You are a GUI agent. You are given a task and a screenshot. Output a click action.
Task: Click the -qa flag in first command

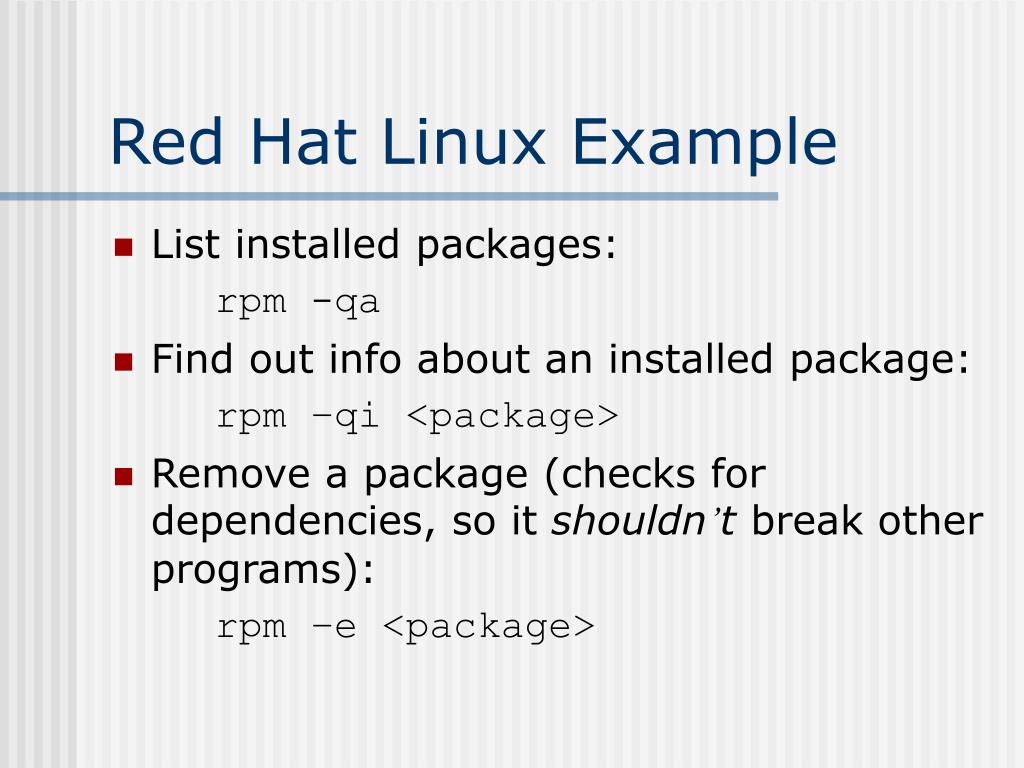pos(345,304)
